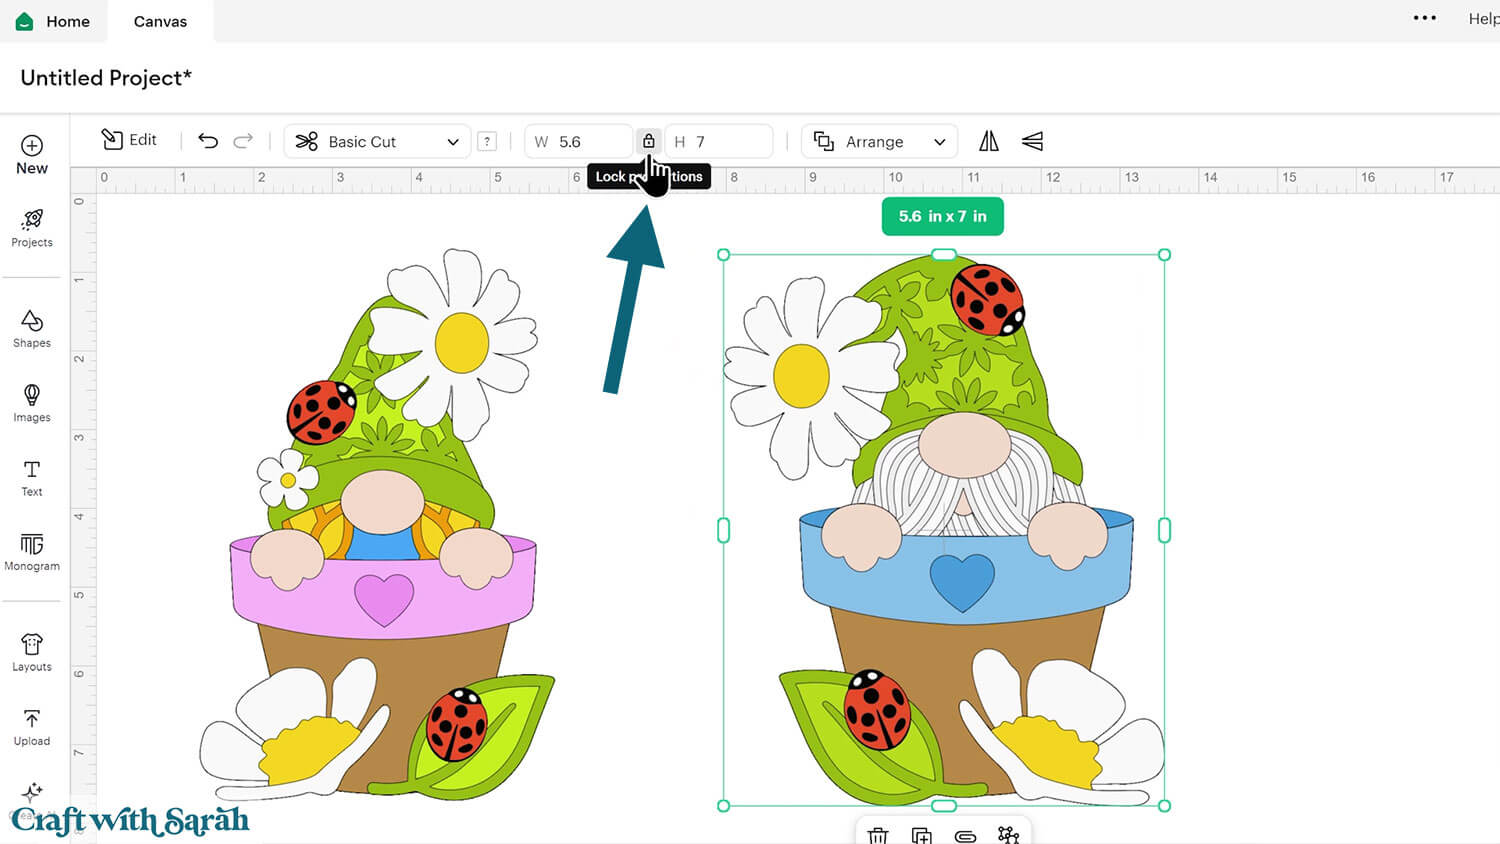Switch to the Canvas tab
1500x844 pixels.
(x=160, y=21)
